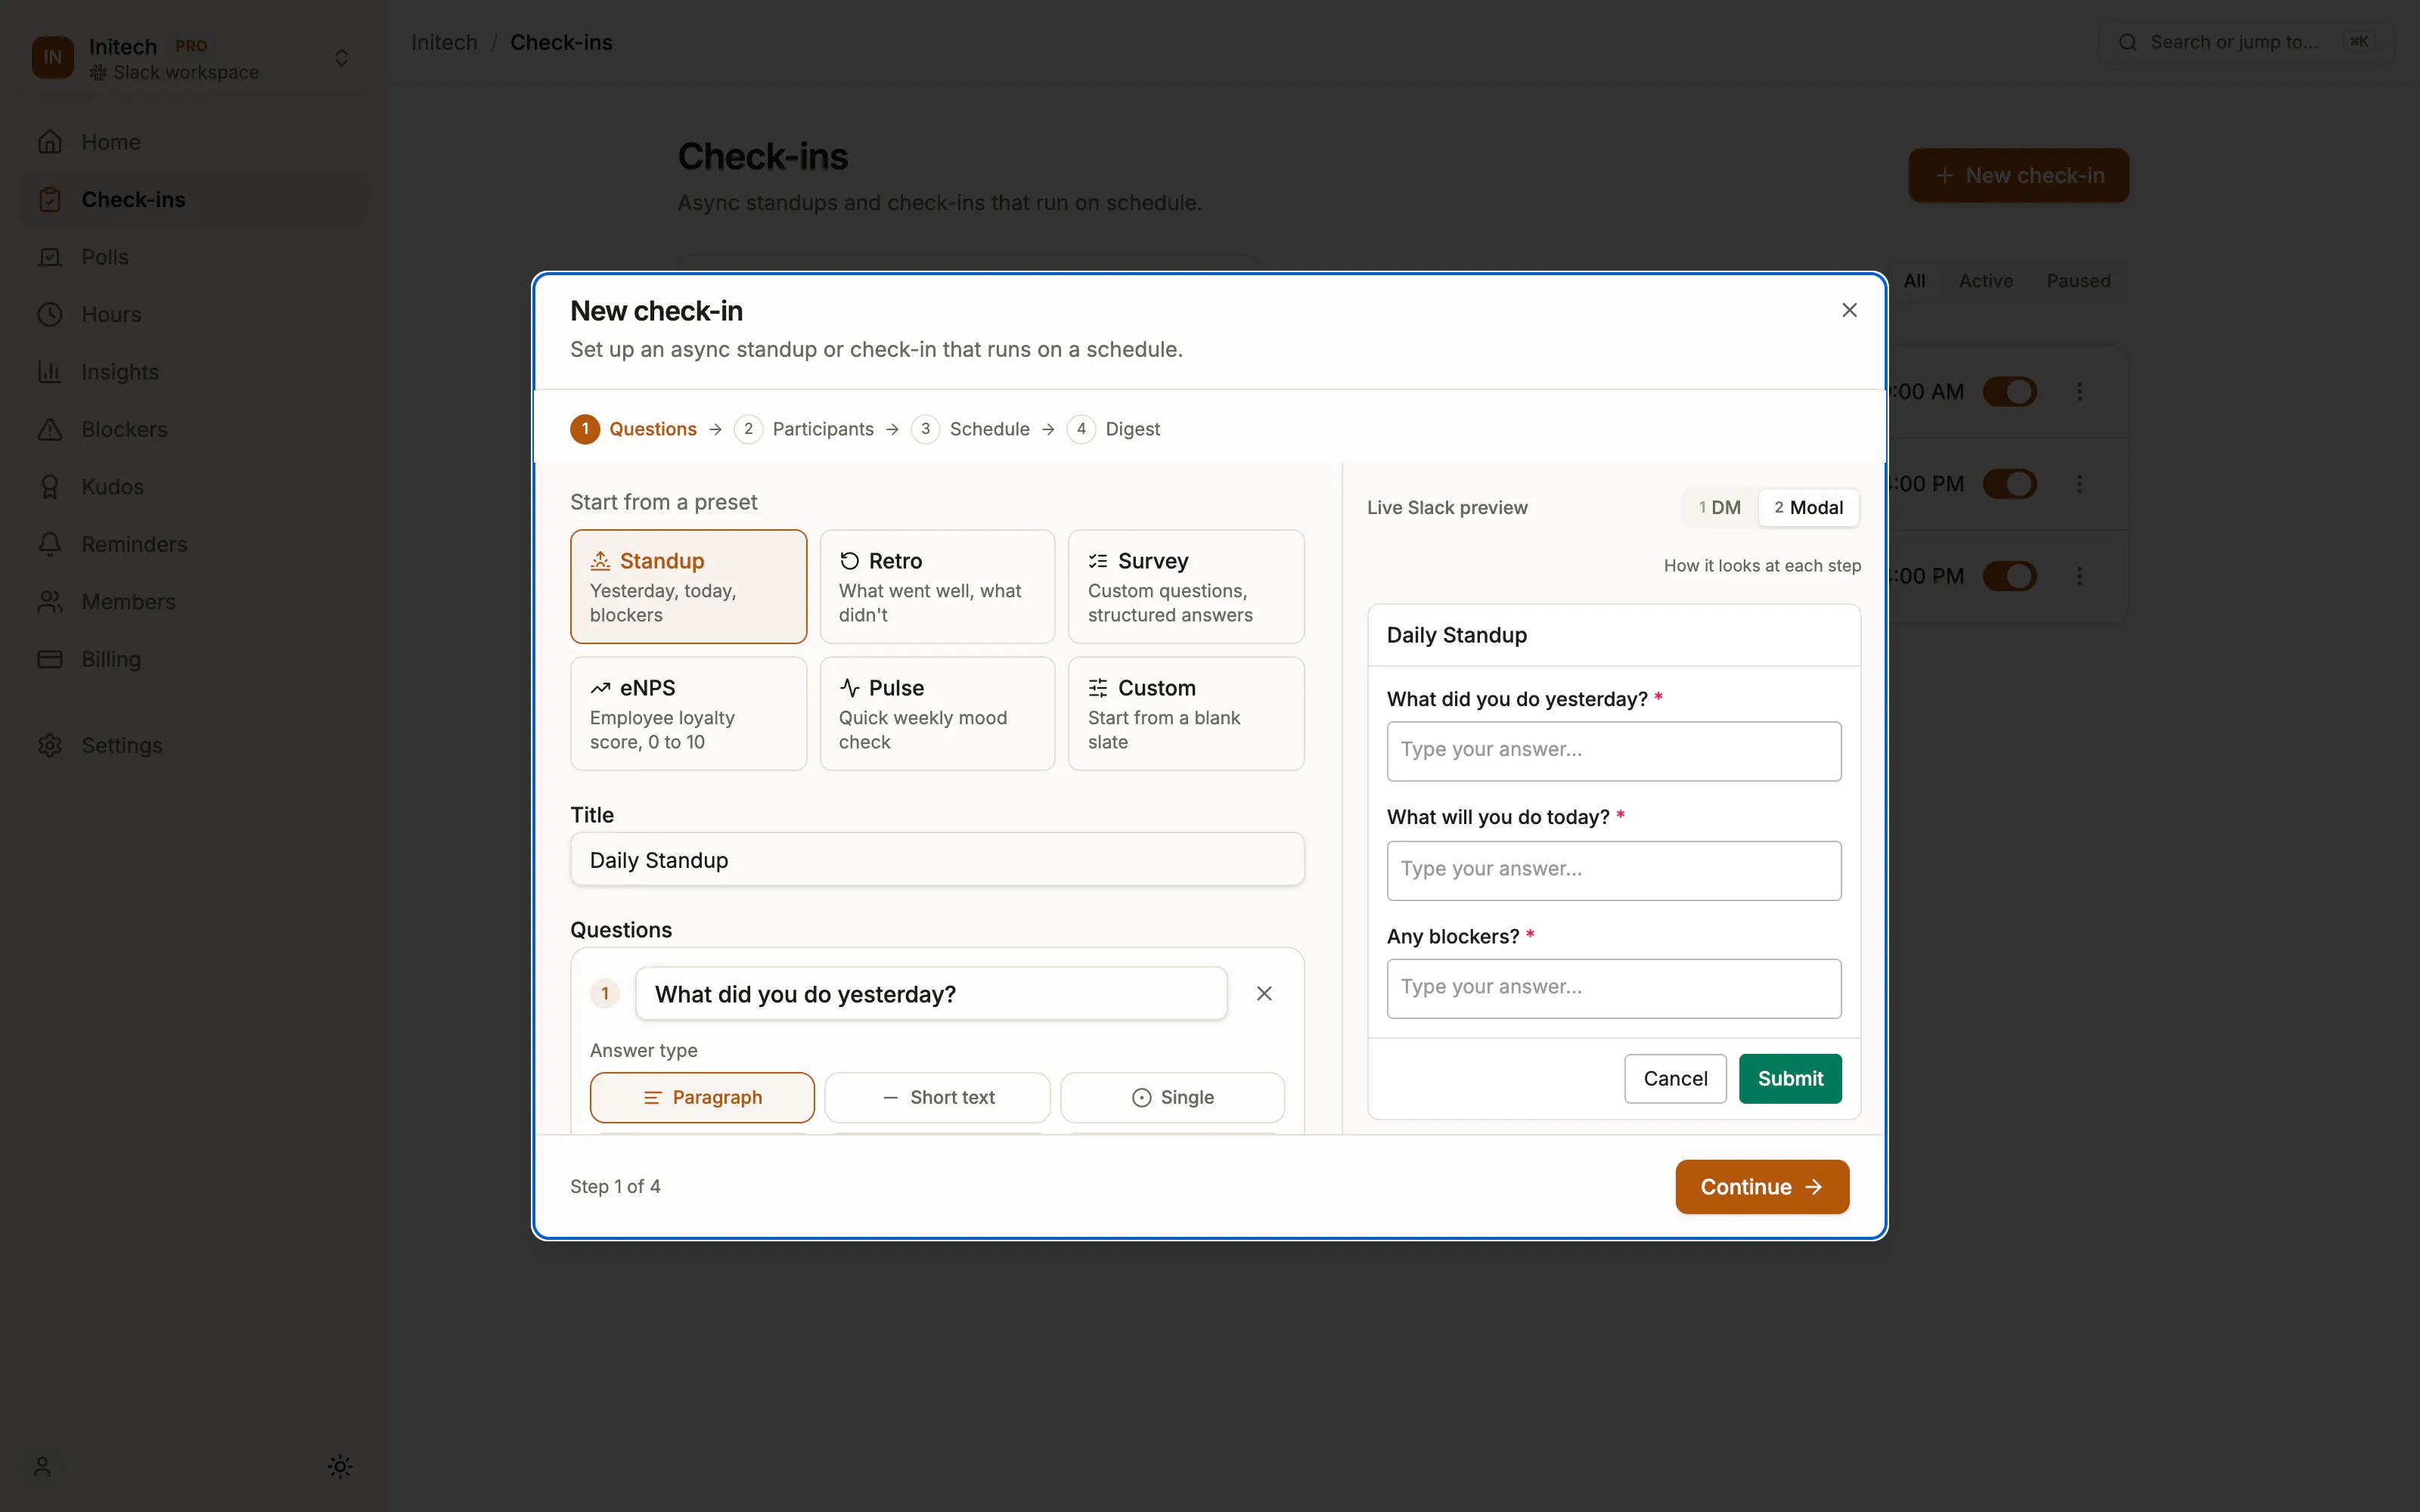Go to Digest step

[x=1113, y=429]
